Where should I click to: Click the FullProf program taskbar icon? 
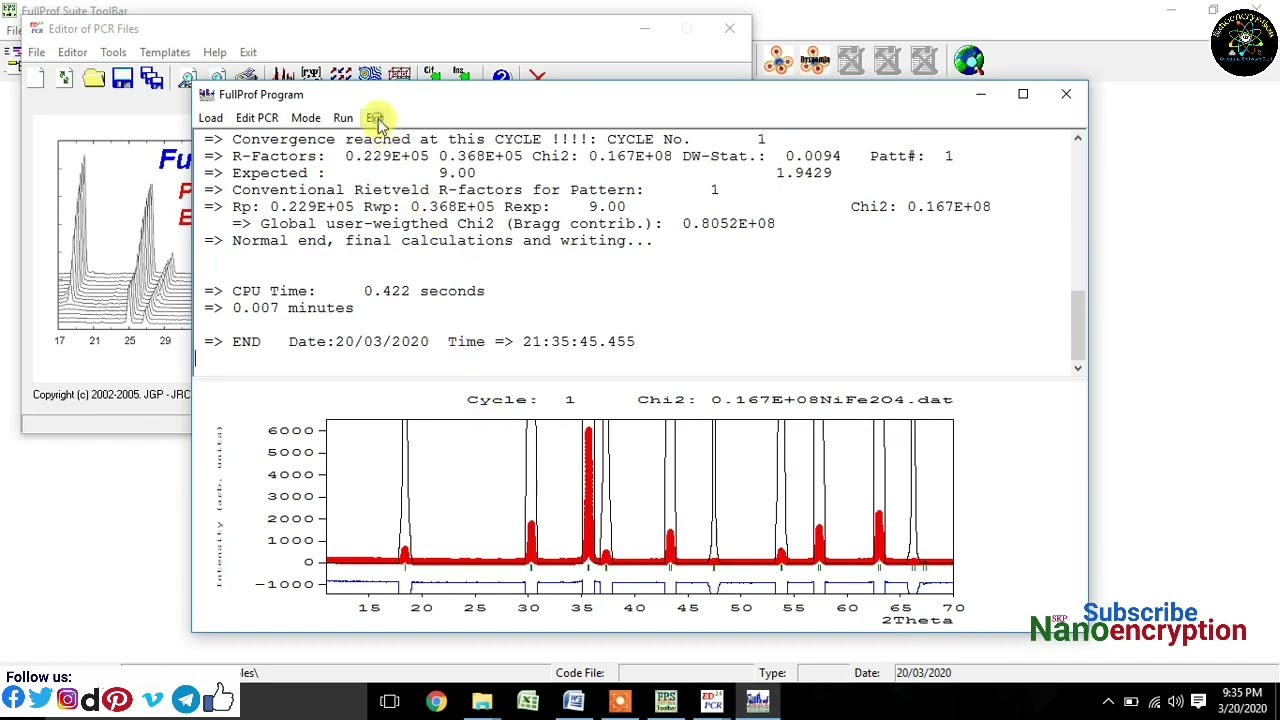pyautogui.click(x=758, y=701)
